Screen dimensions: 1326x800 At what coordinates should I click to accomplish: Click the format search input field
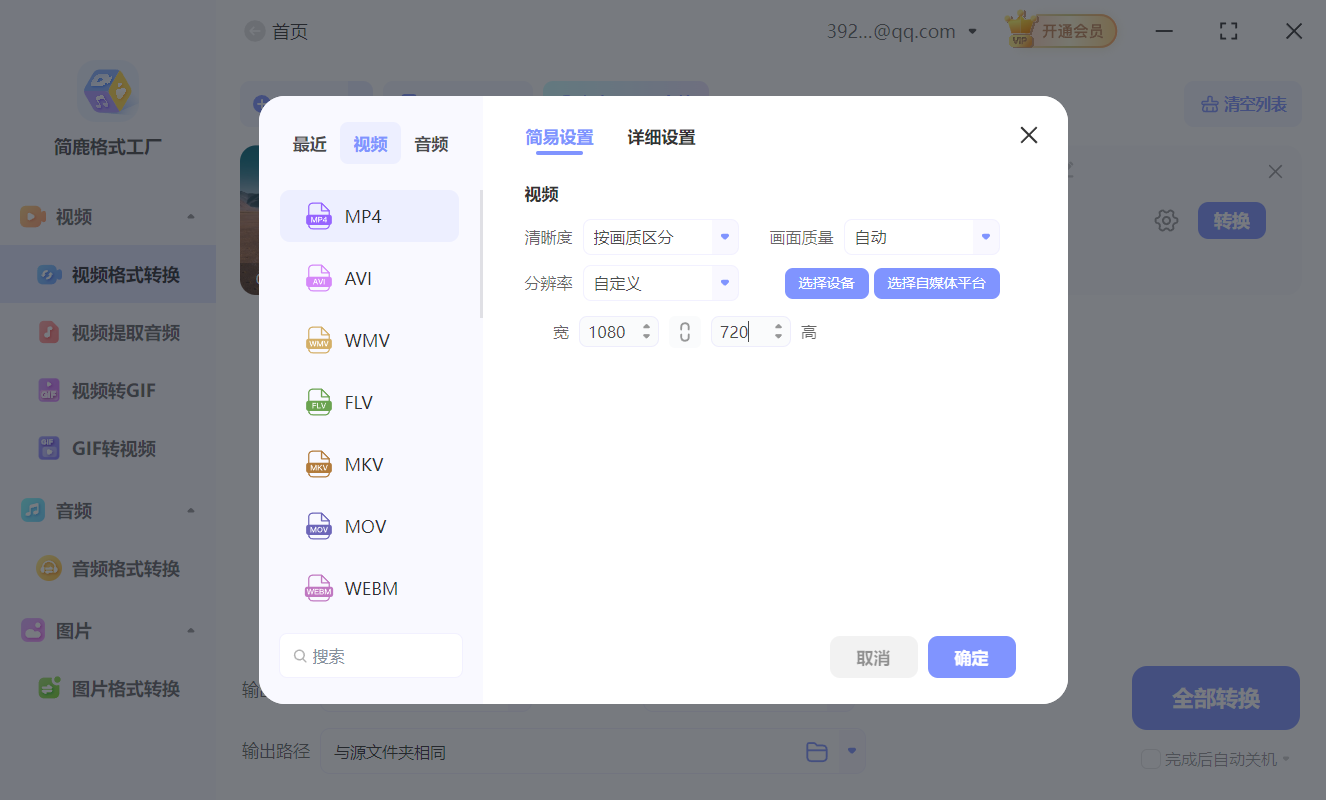point(371,655)
